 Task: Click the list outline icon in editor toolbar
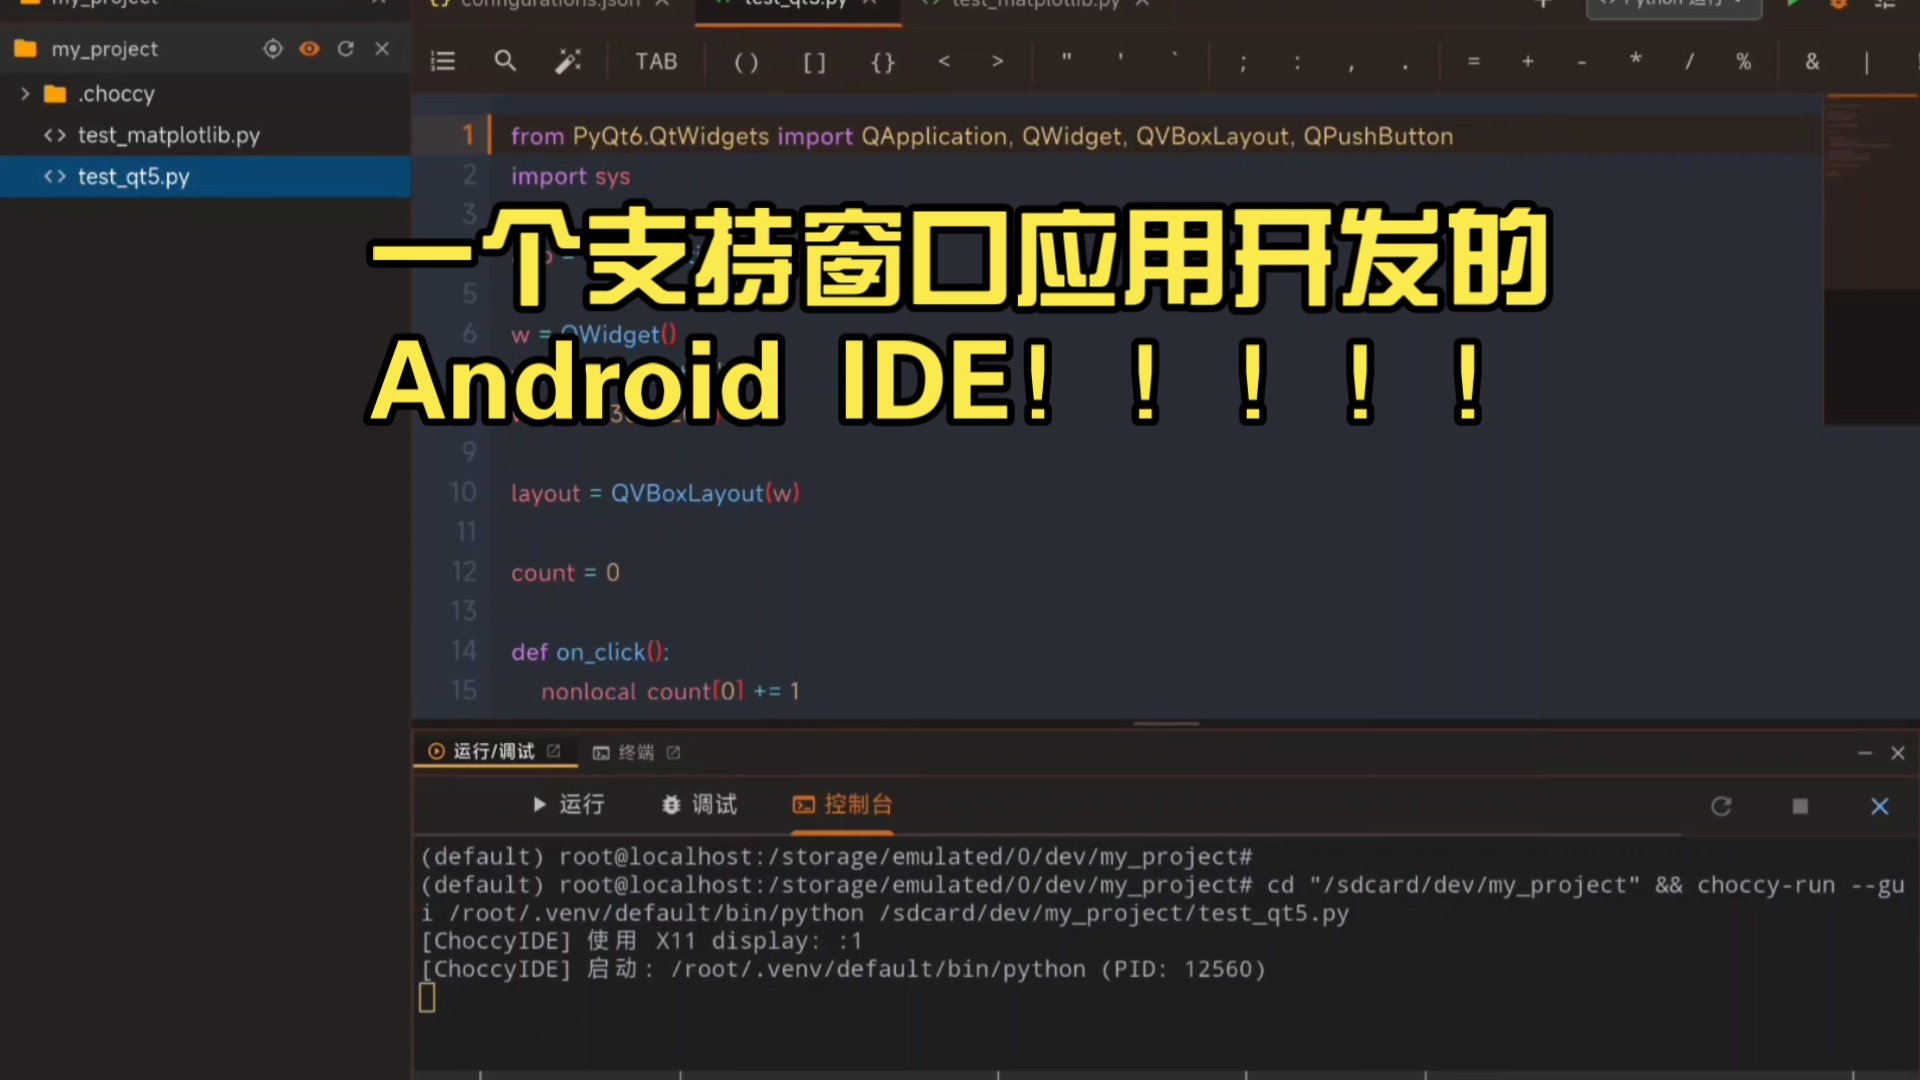442,62
